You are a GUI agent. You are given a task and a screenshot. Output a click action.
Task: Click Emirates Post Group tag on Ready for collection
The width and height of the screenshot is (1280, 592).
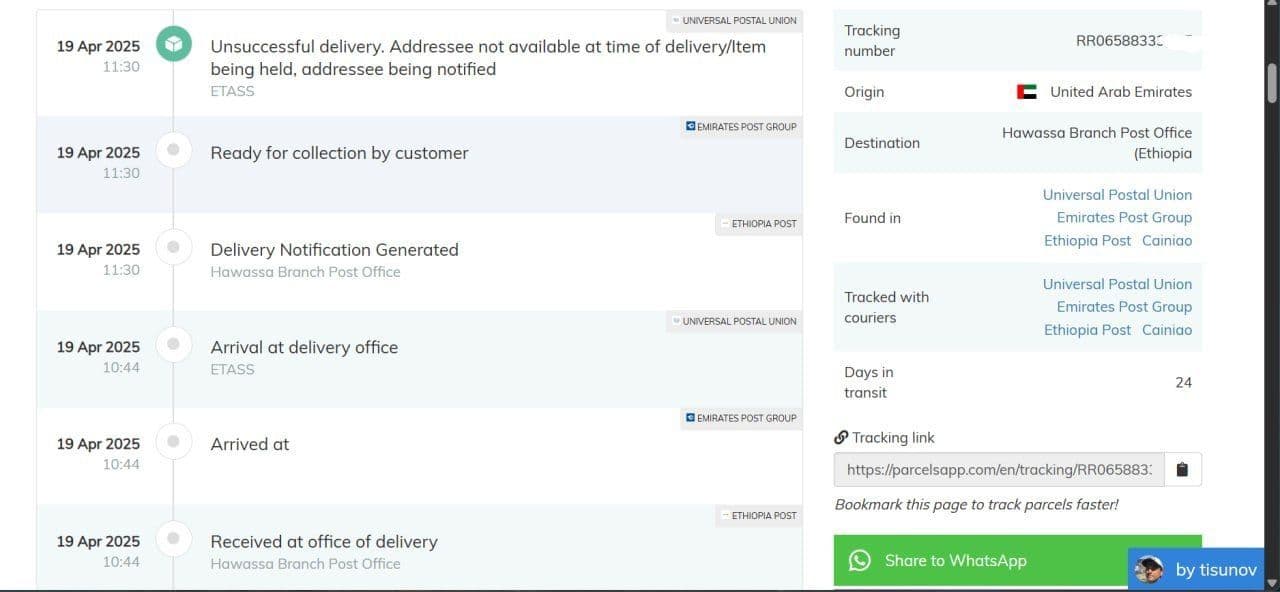(741, 127)
